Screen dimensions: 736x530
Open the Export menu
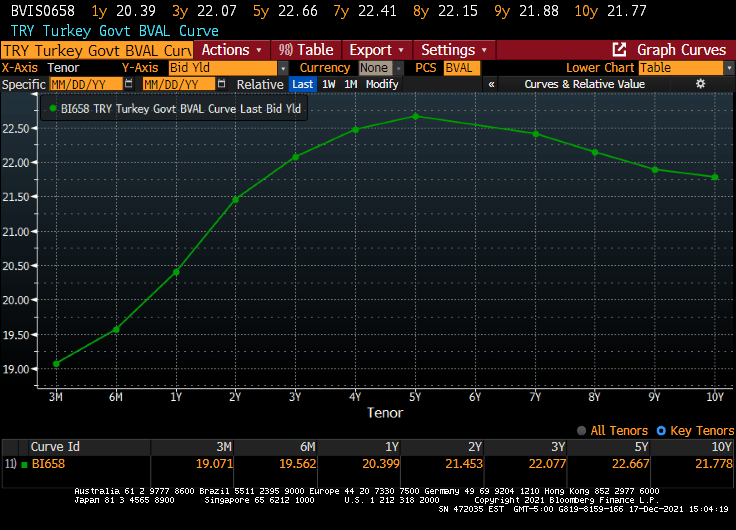(x=375, y=49)
